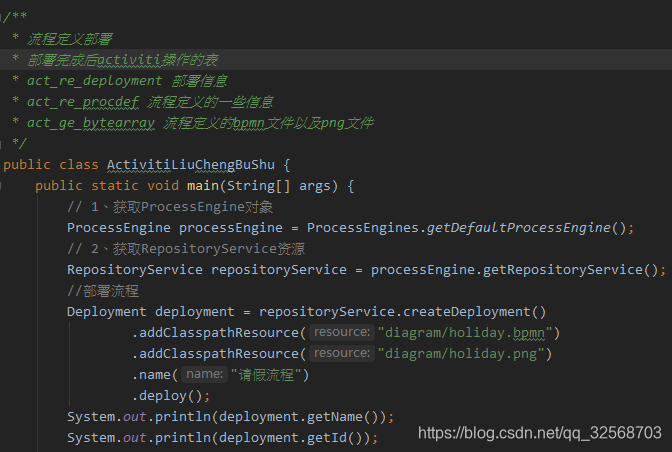Click act_re_procdef in the comment
This screenshot has width=672, height=452.
83,102
